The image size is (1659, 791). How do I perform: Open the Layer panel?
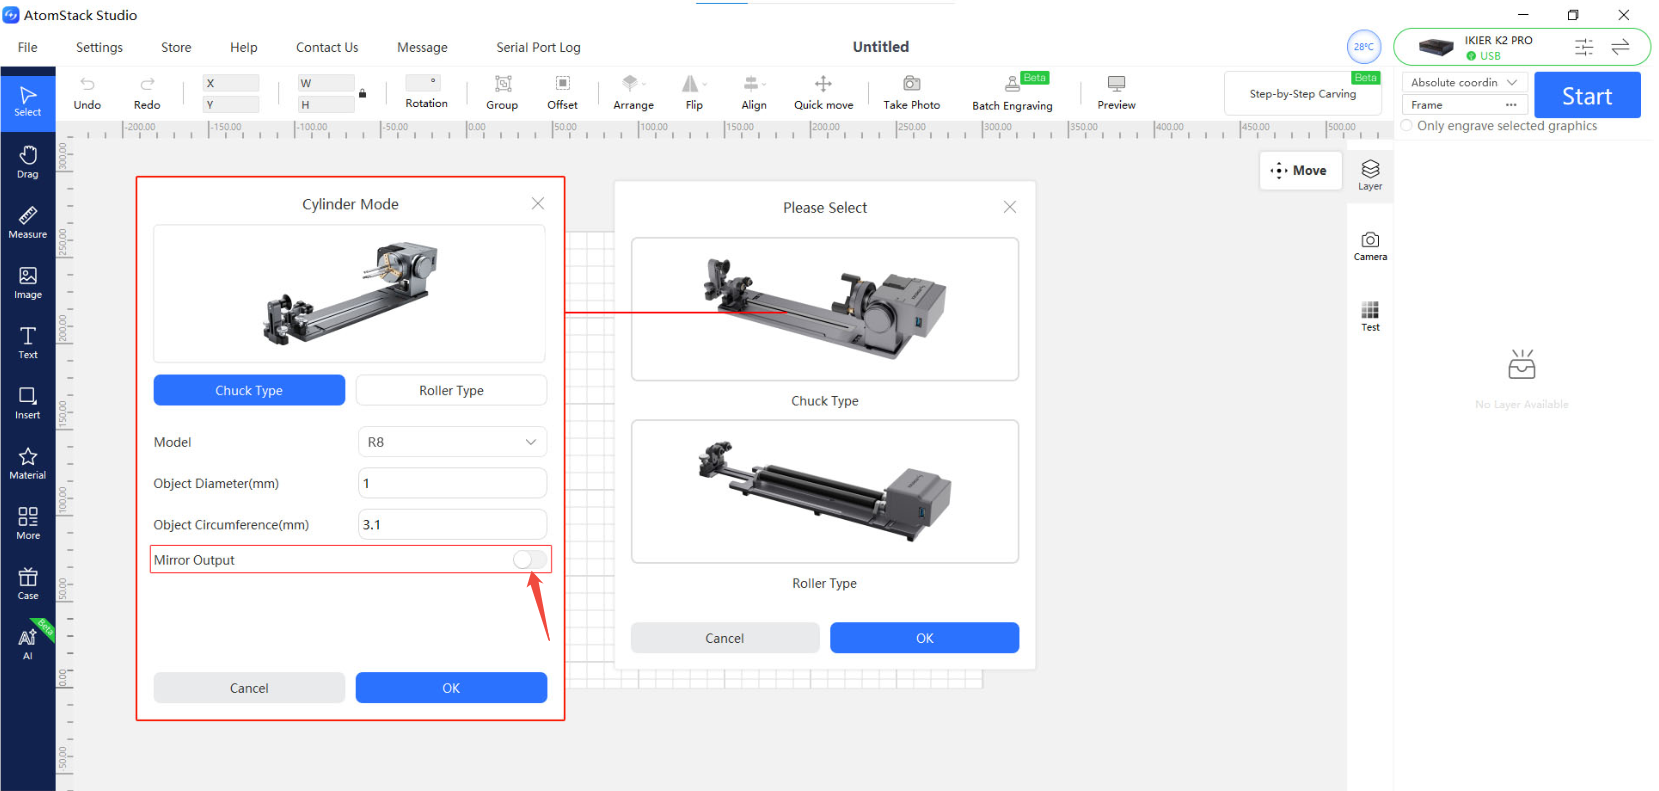[1370, 175]
